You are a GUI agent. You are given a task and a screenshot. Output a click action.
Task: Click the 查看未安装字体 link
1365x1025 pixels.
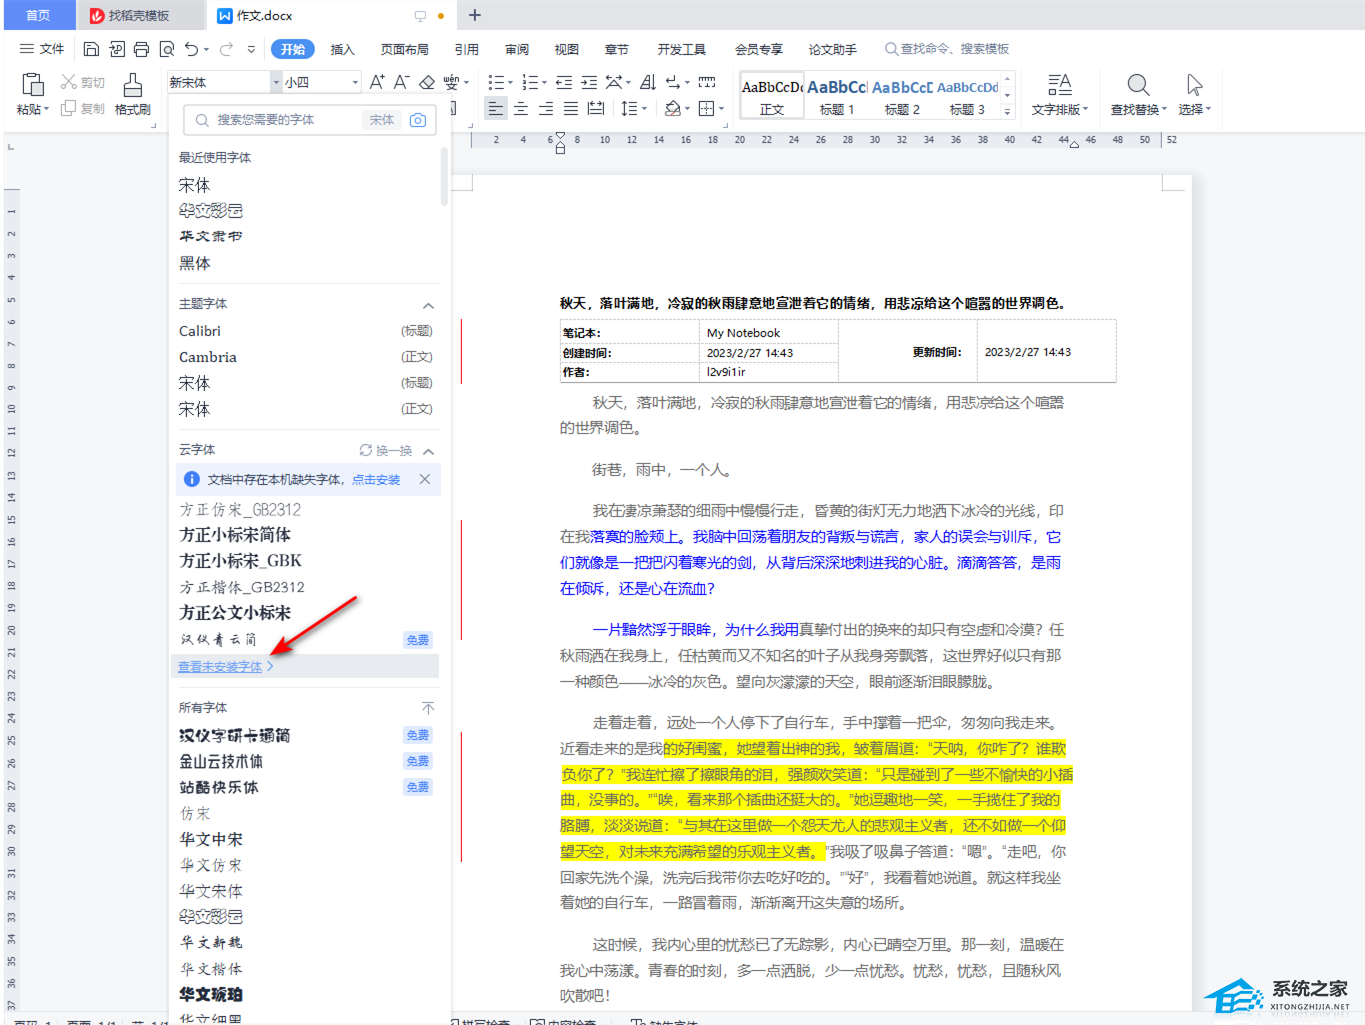click(220, 667)
